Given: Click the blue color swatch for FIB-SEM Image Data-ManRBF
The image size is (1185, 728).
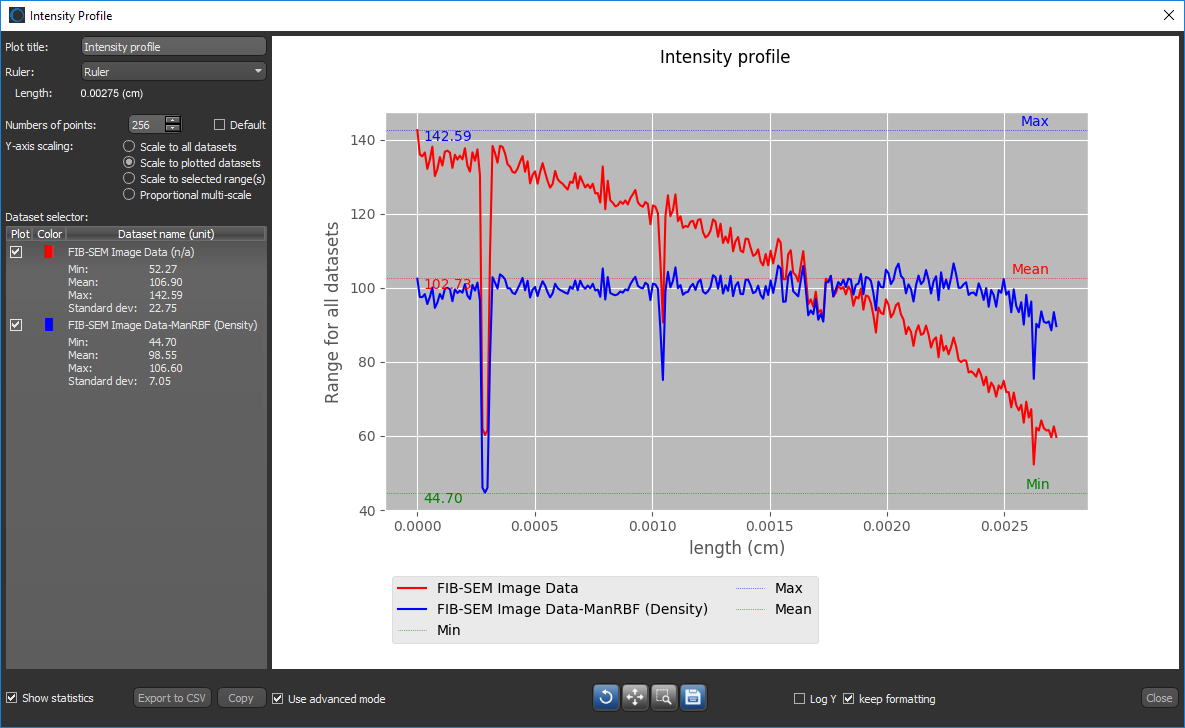Looking at the screenshot, I should tap(48, 324).
